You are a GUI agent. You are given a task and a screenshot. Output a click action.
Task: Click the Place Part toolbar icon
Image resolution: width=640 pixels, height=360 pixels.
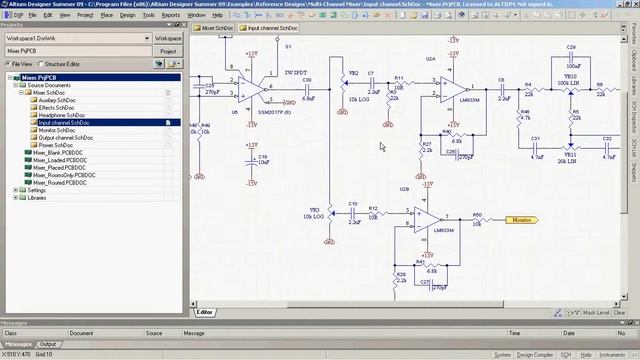tap(312, 15)
